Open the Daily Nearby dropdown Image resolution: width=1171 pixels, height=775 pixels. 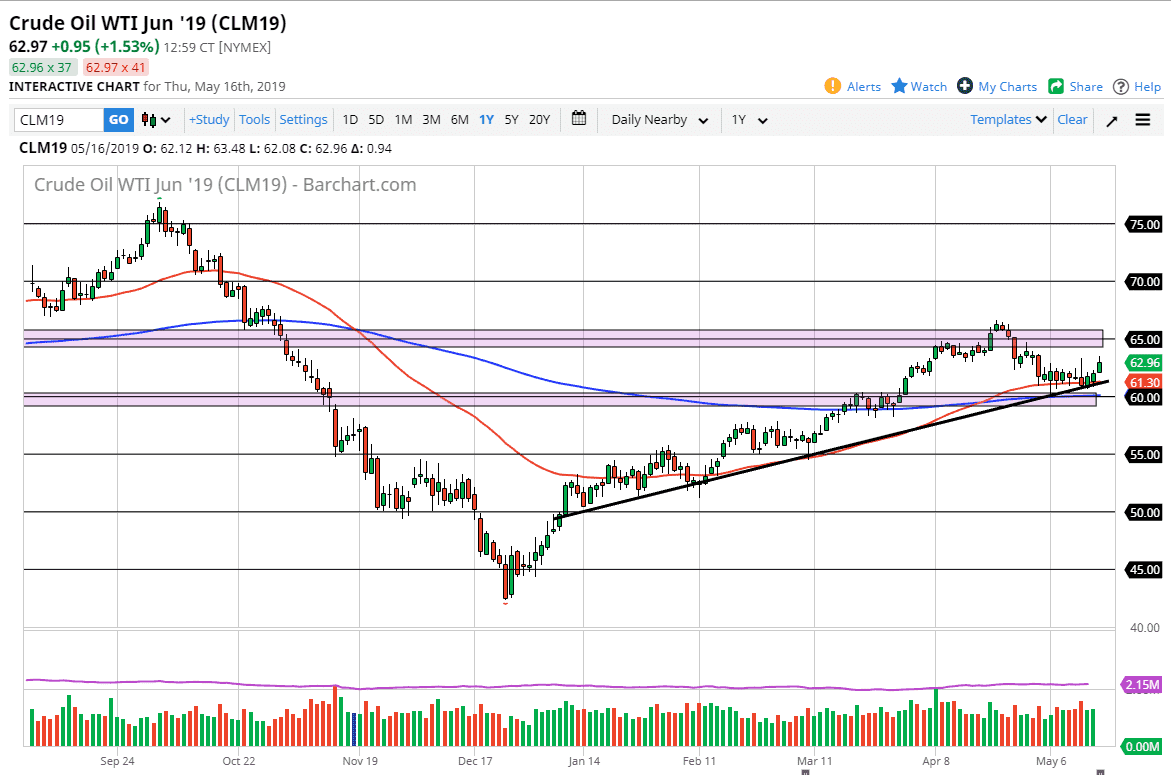658,119
